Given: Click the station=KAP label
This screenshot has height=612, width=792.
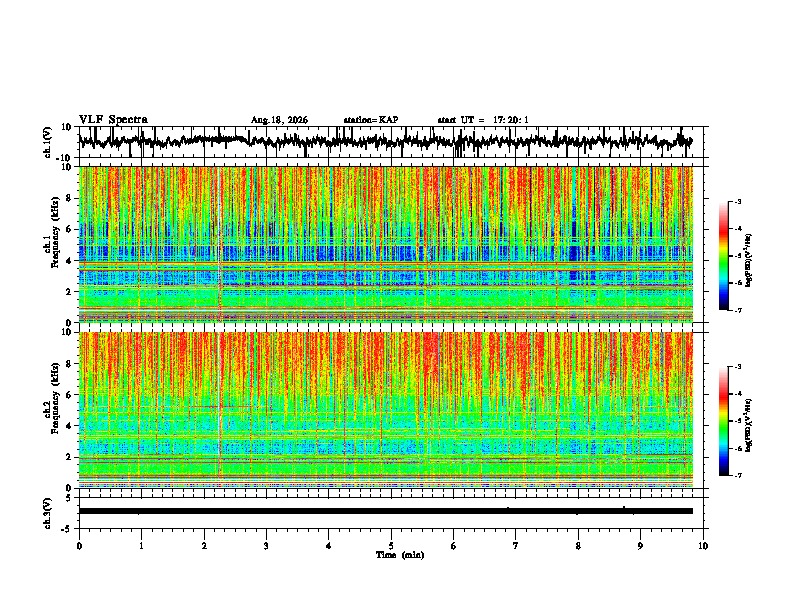Looking at the screenshot, I should pos(371,120).
